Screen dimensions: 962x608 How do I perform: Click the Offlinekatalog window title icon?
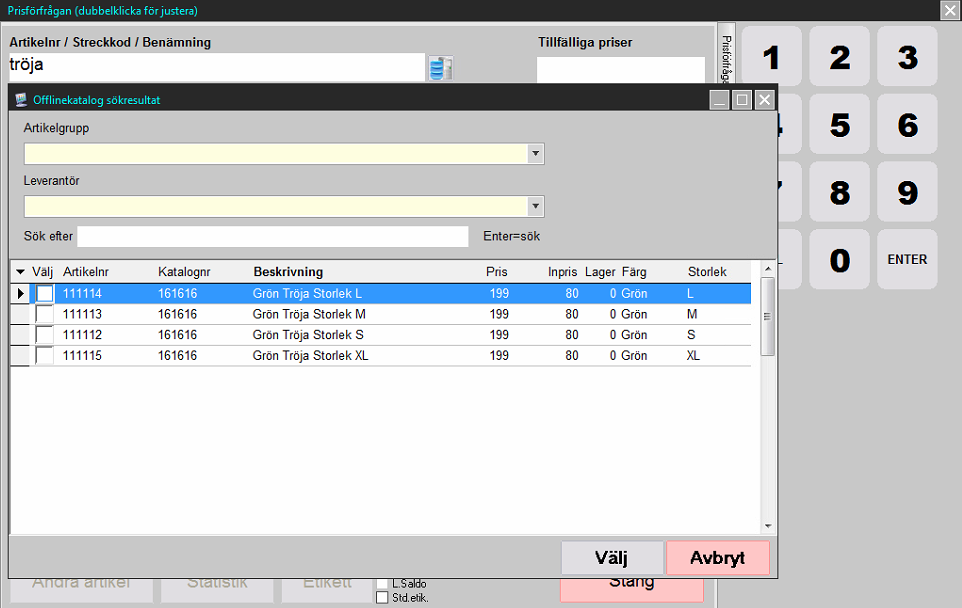pos(21,100)
